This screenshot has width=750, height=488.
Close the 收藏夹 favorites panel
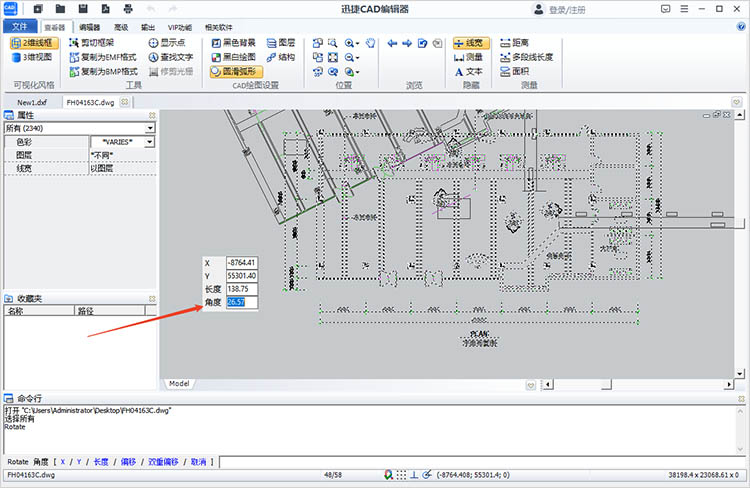[x=152, y=299]
